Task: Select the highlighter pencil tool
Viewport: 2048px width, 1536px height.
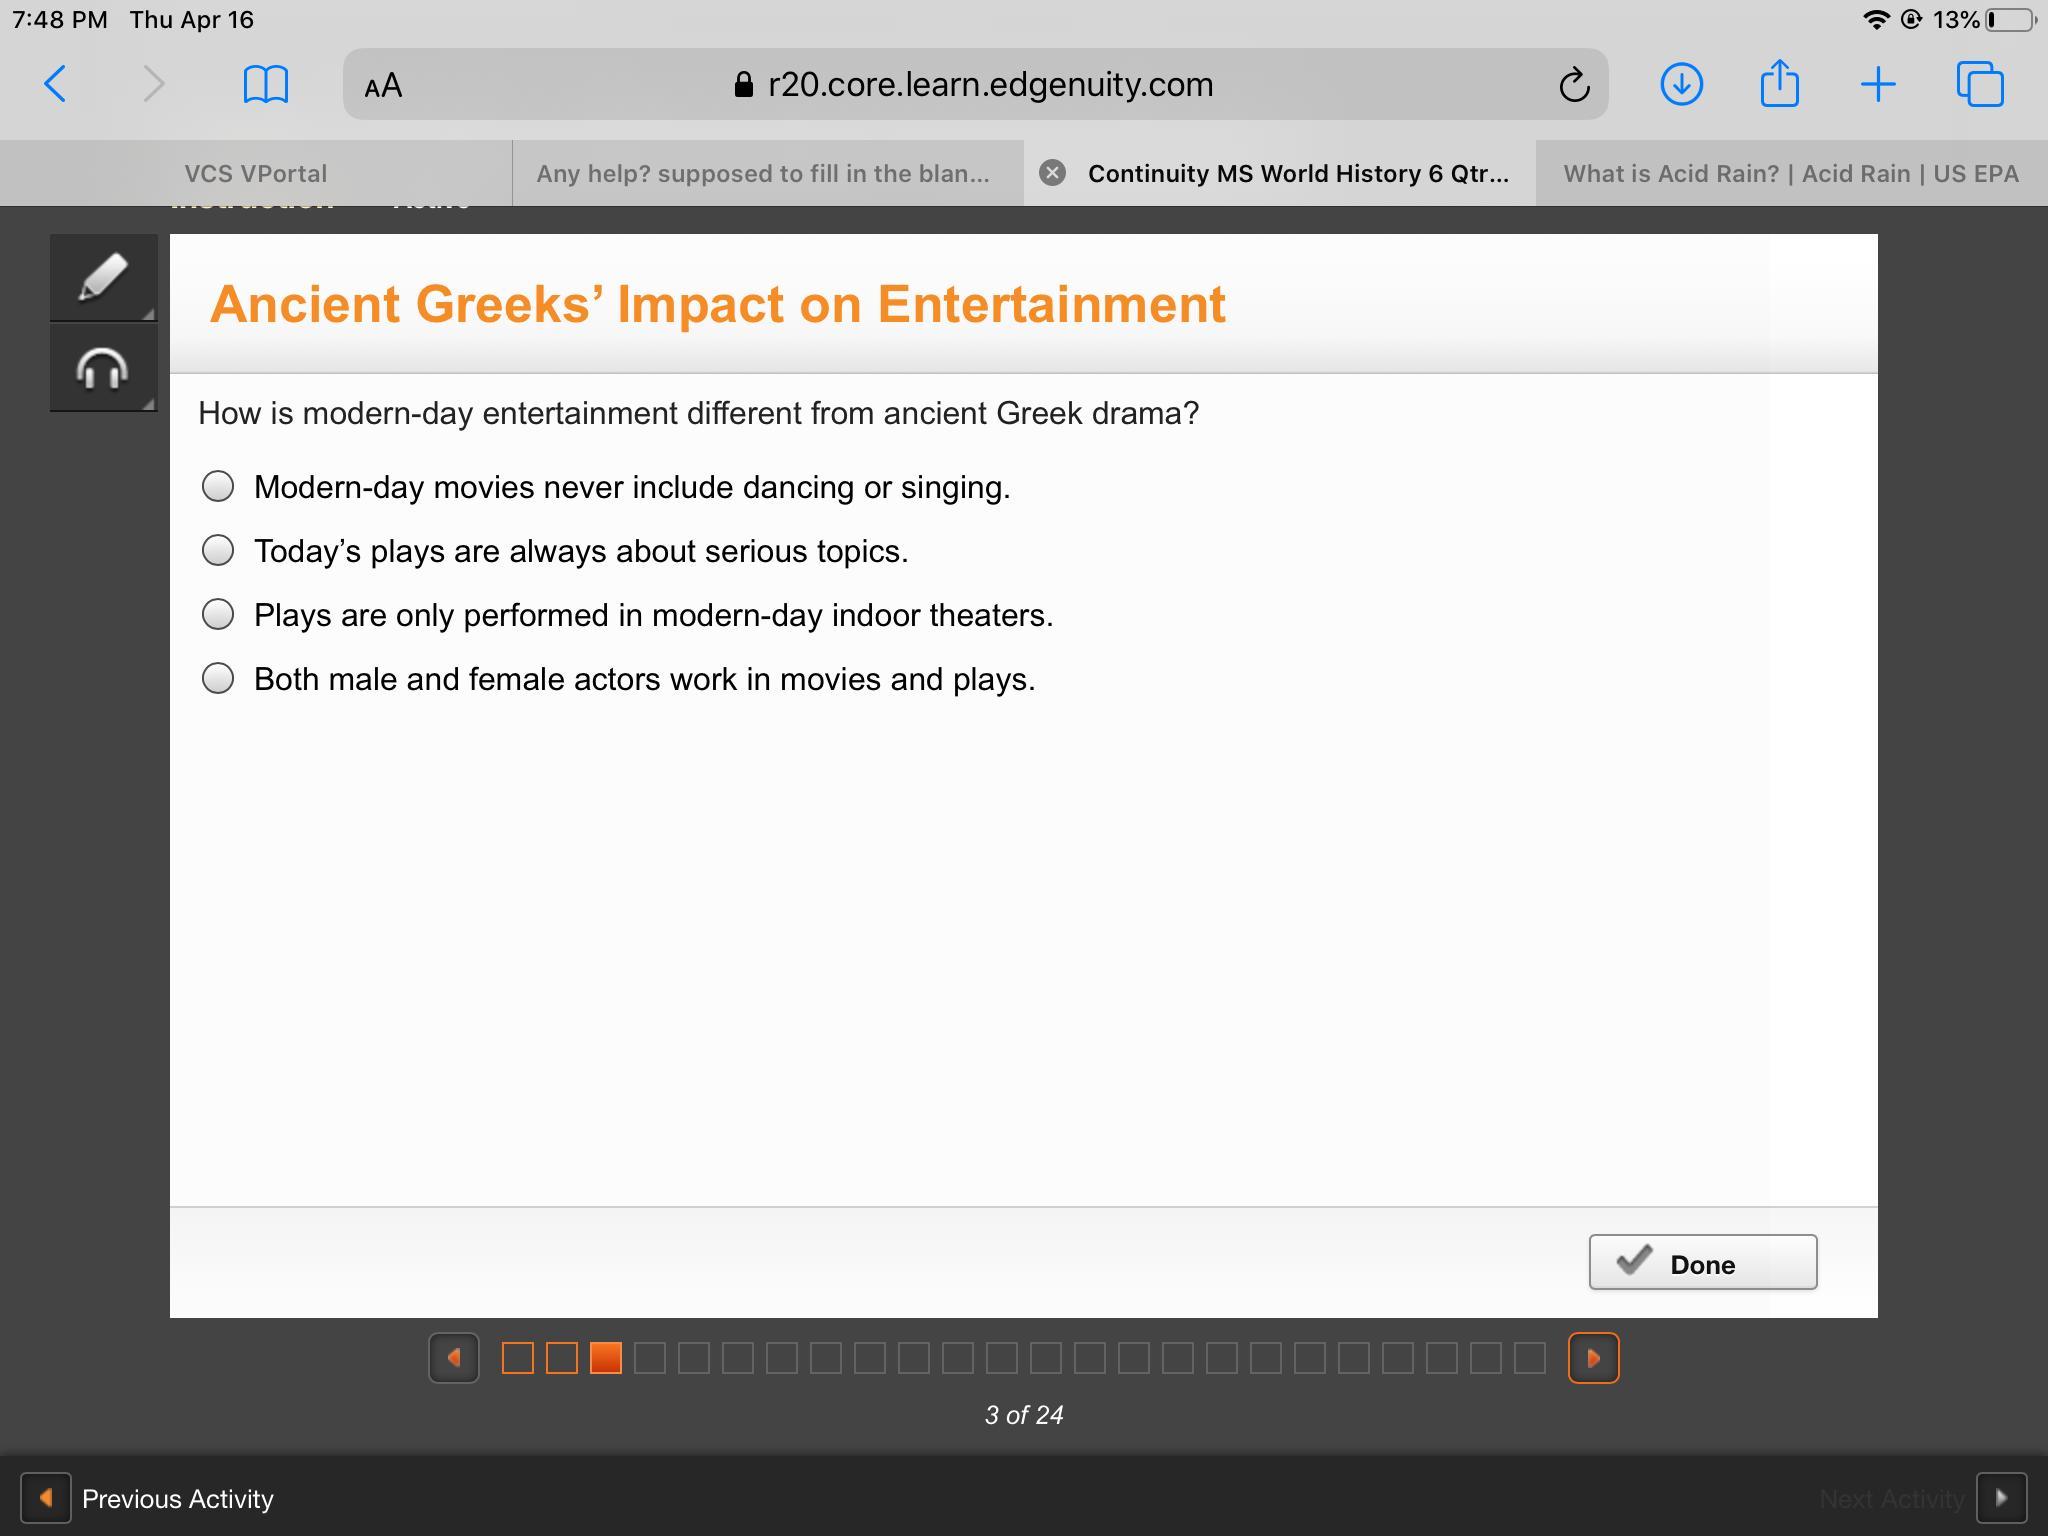Action: (x=103, y=277)
